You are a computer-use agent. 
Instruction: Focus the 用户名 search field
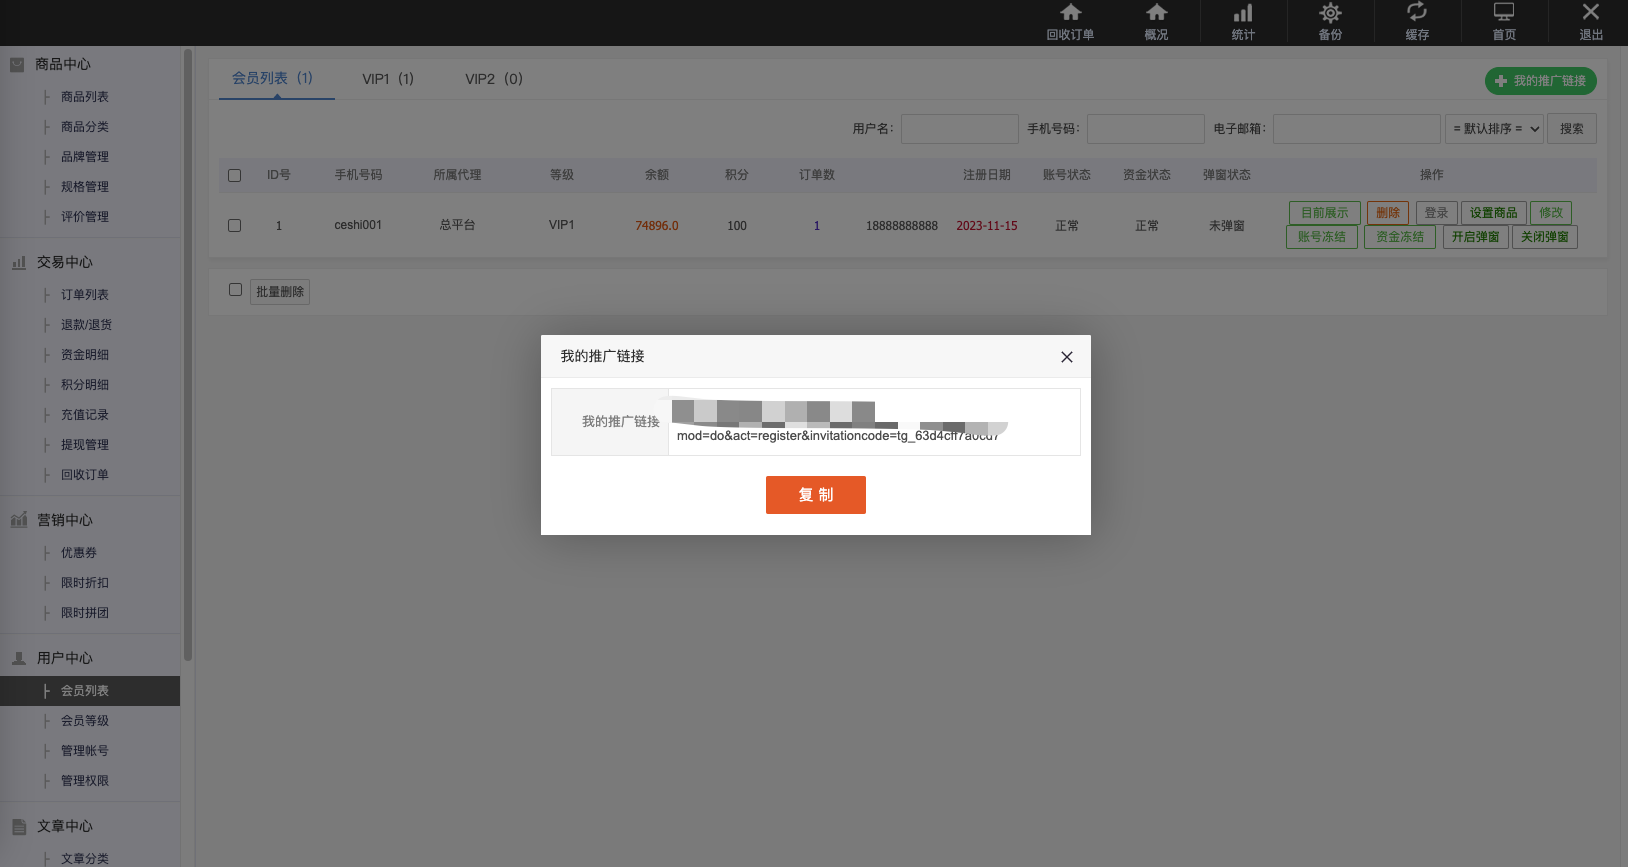[960, 129]
